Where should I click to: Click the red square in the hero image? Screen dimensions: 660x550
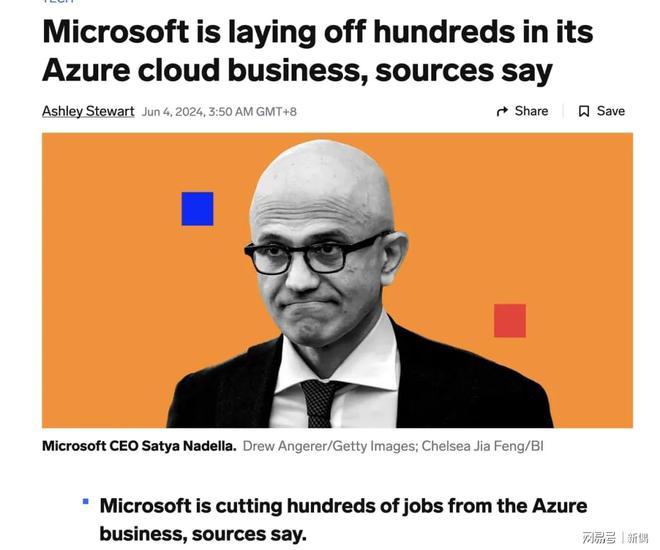tap(509, 321)
